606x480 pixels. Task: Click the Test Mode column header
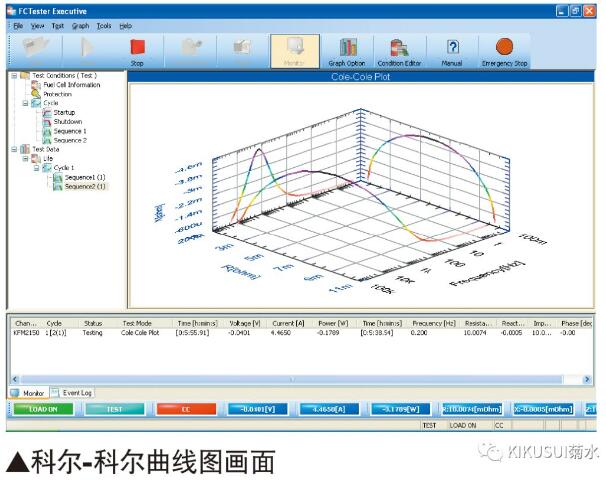coord(137,323)
